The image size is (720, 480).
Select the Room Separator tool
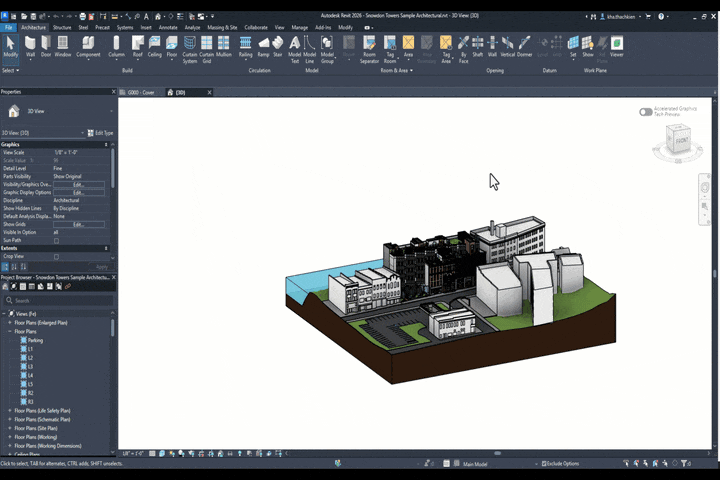click(x=369, y=50)
